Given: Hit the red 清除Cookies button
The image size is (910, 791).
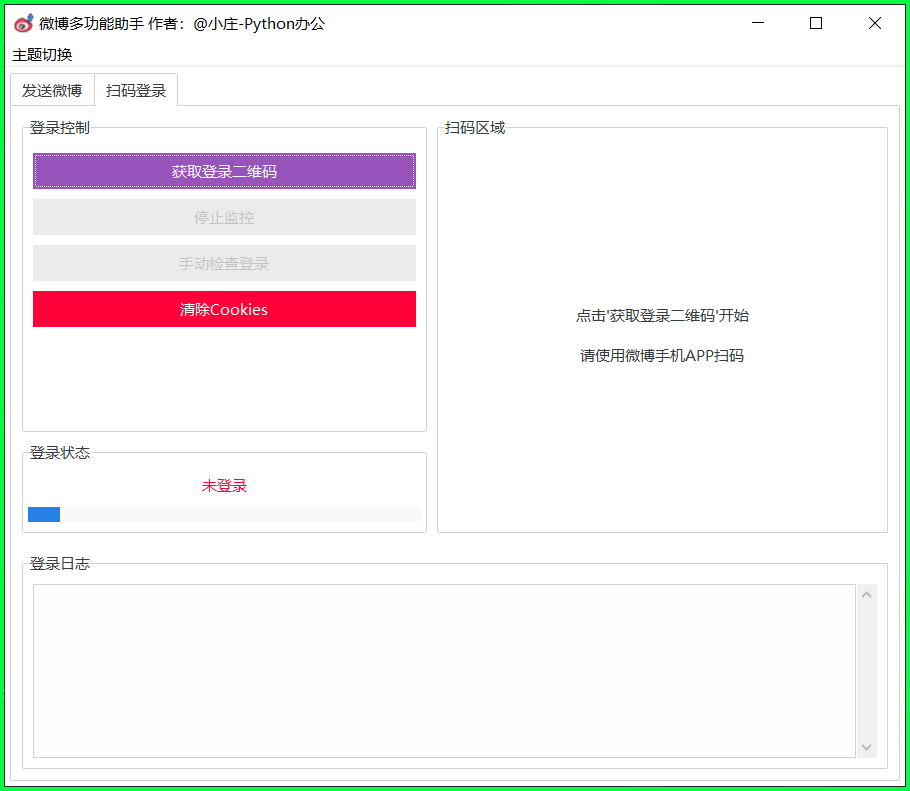Looking at the screenshot, I should coord(224,309).
